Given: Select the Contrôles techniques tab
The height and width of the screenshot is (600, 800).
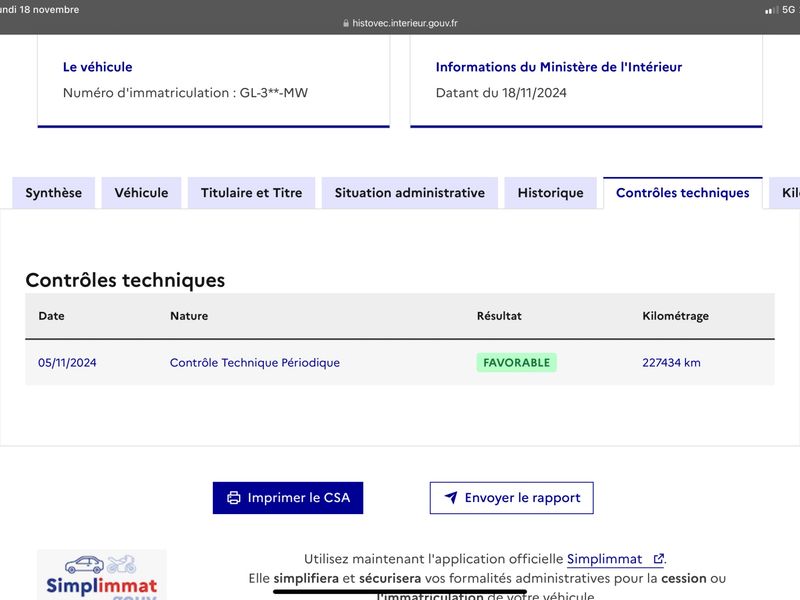Looking at the screenshot, I should click(x=683, y=193).
